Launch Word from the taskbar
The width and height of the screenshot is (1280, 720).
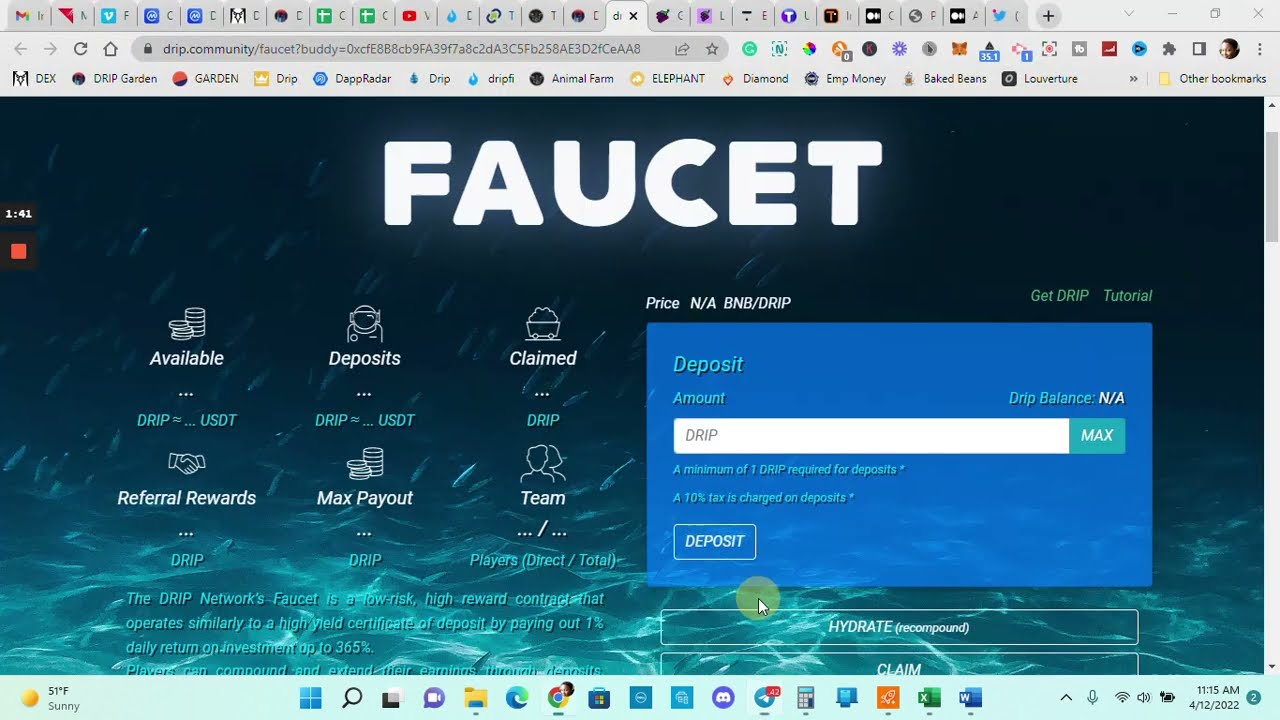click(970, 698)
